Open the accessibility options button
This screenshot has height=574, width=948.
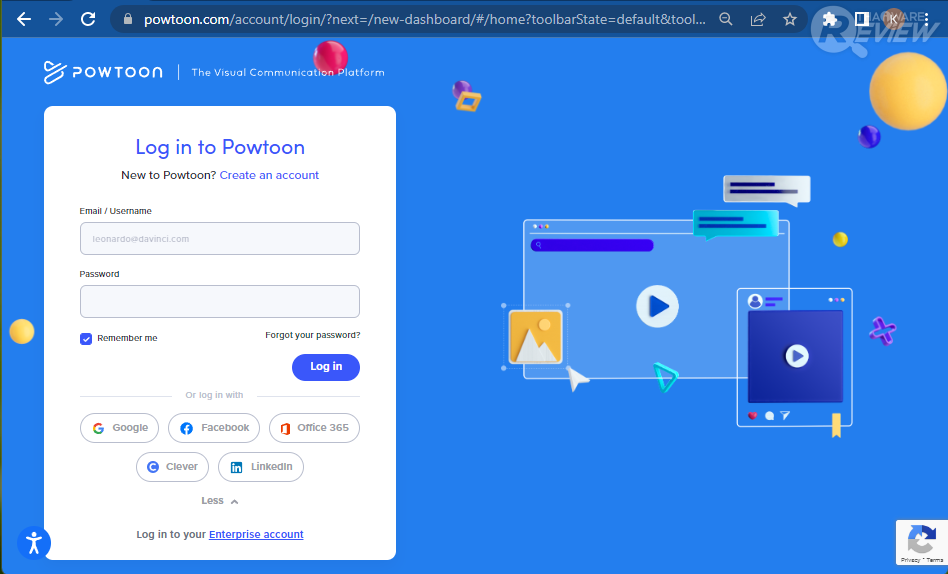click(34, 543)
